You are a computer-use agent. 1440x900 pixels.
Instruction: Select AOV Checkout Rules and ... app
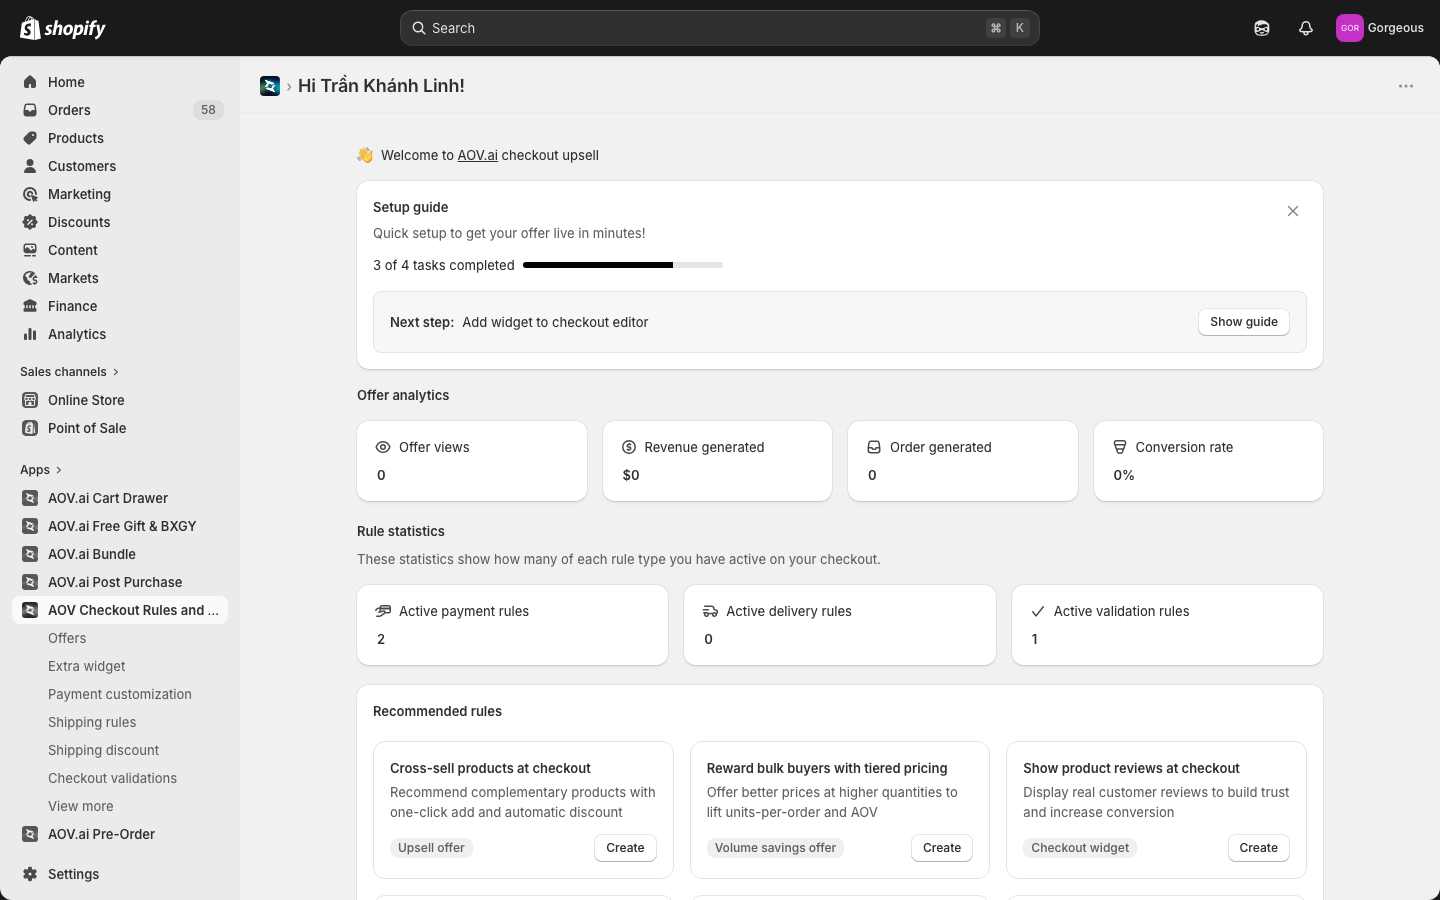120,610
